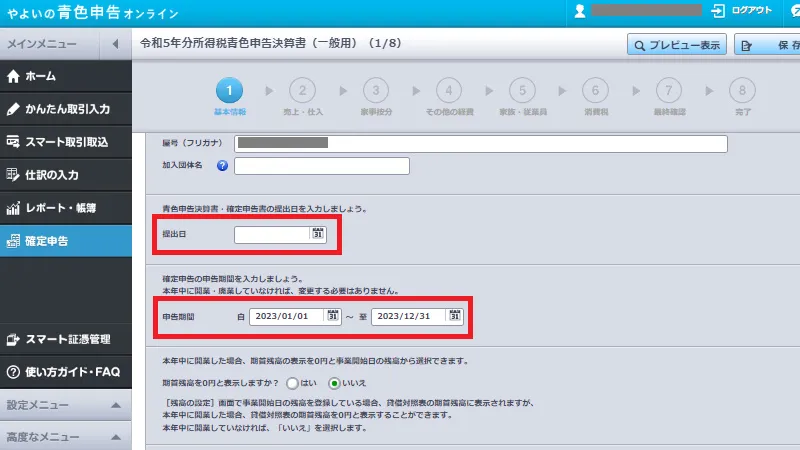Viewport: 800px width, 450px height.
Task: Select 確定申告 in the sidebar
Action: tap(66, 241)
